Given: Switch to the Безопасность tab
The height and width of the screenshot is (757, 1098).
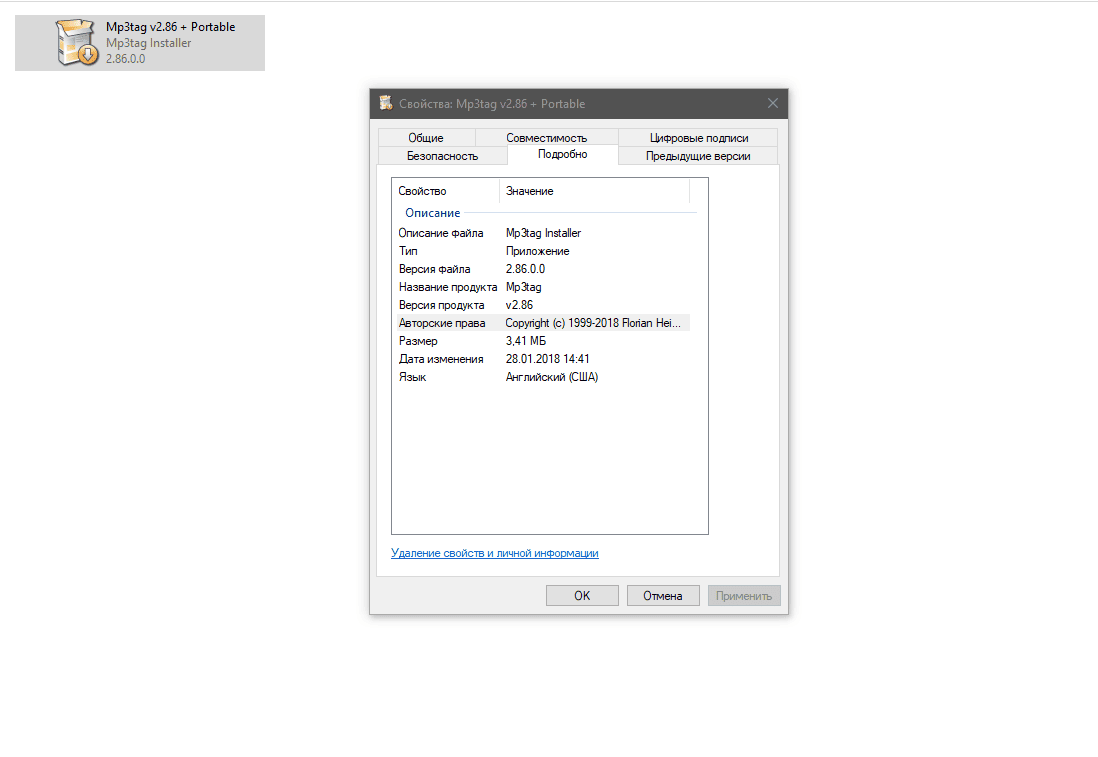Looking at the screenshot, I should [442, 156].
